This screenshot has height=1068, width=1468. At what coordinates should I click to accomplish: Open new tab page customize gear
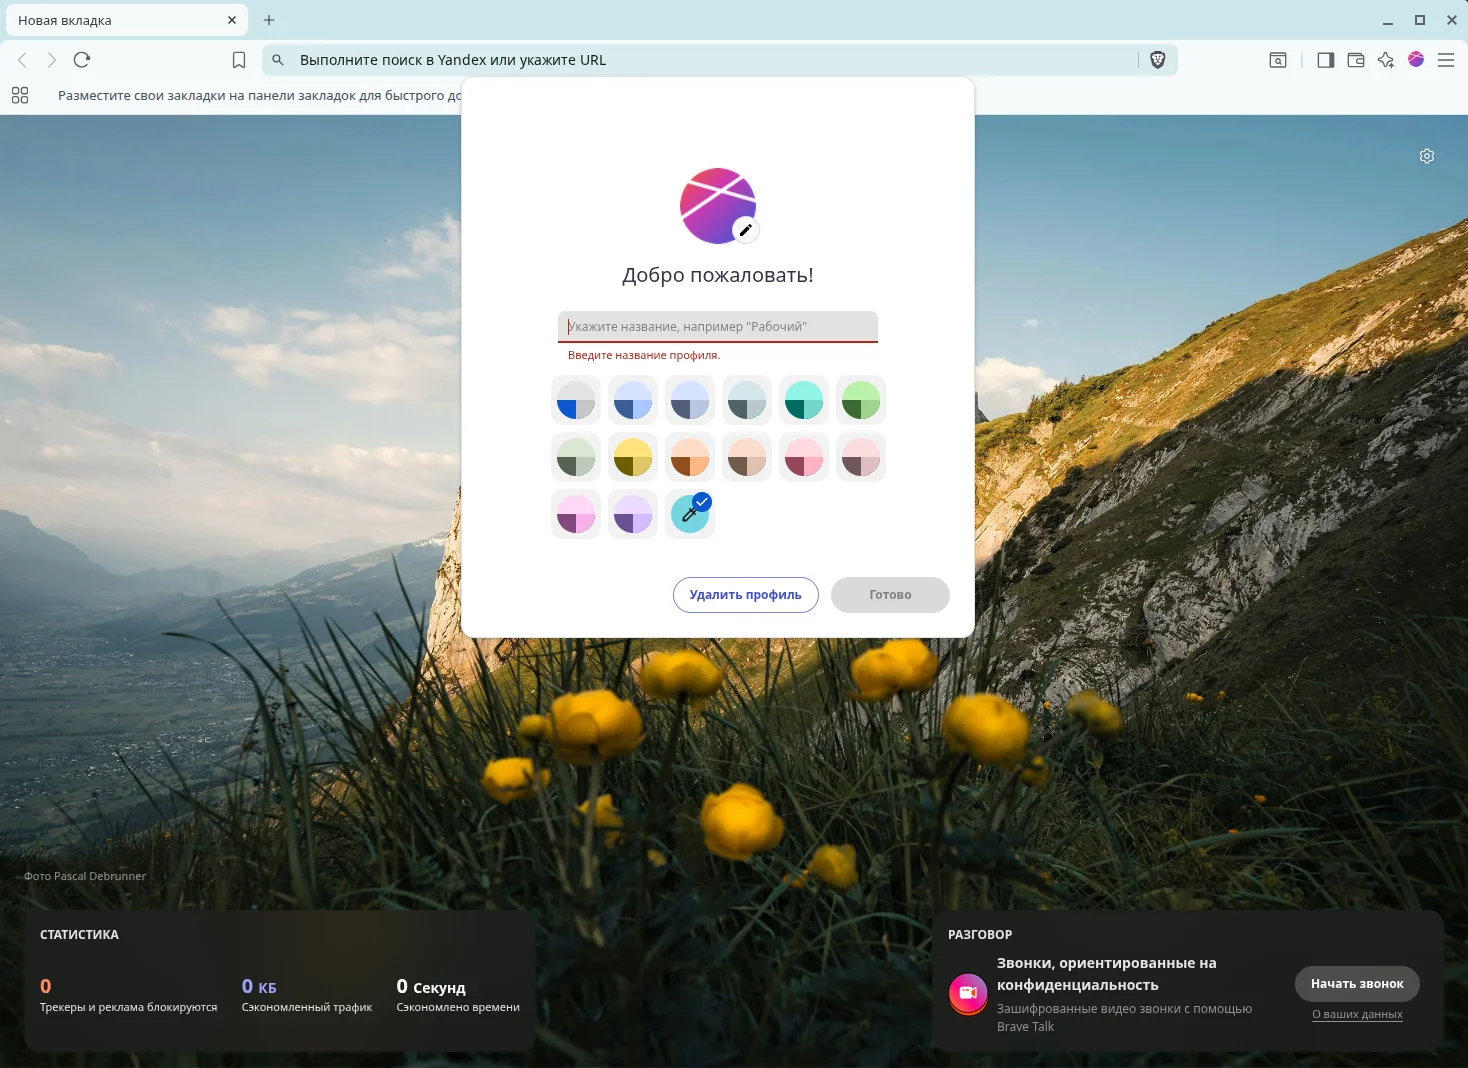pos(1427,156)
